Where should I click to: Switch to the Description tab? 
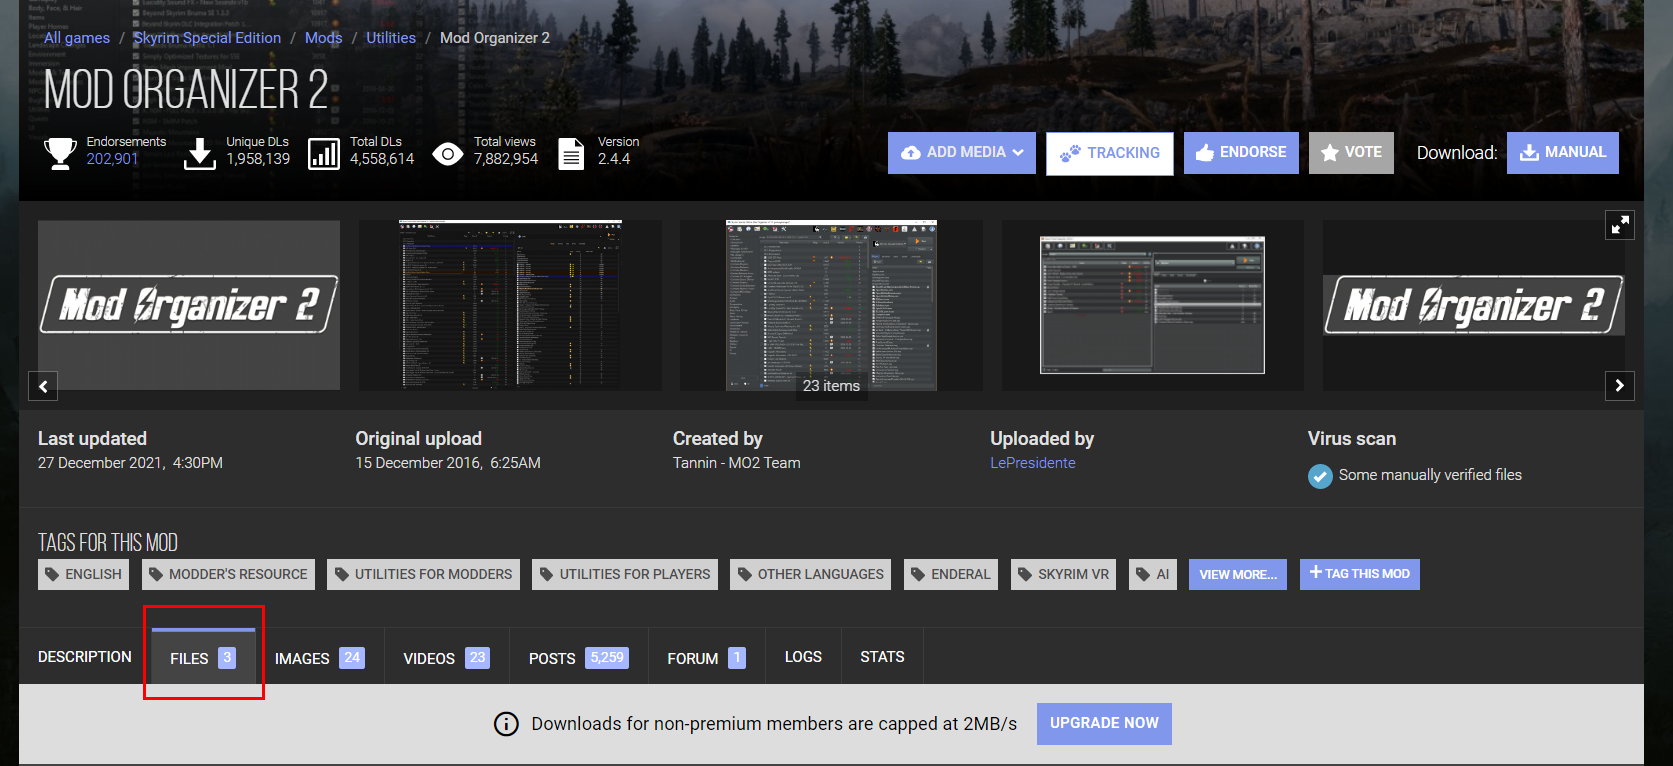pos(85,657)
